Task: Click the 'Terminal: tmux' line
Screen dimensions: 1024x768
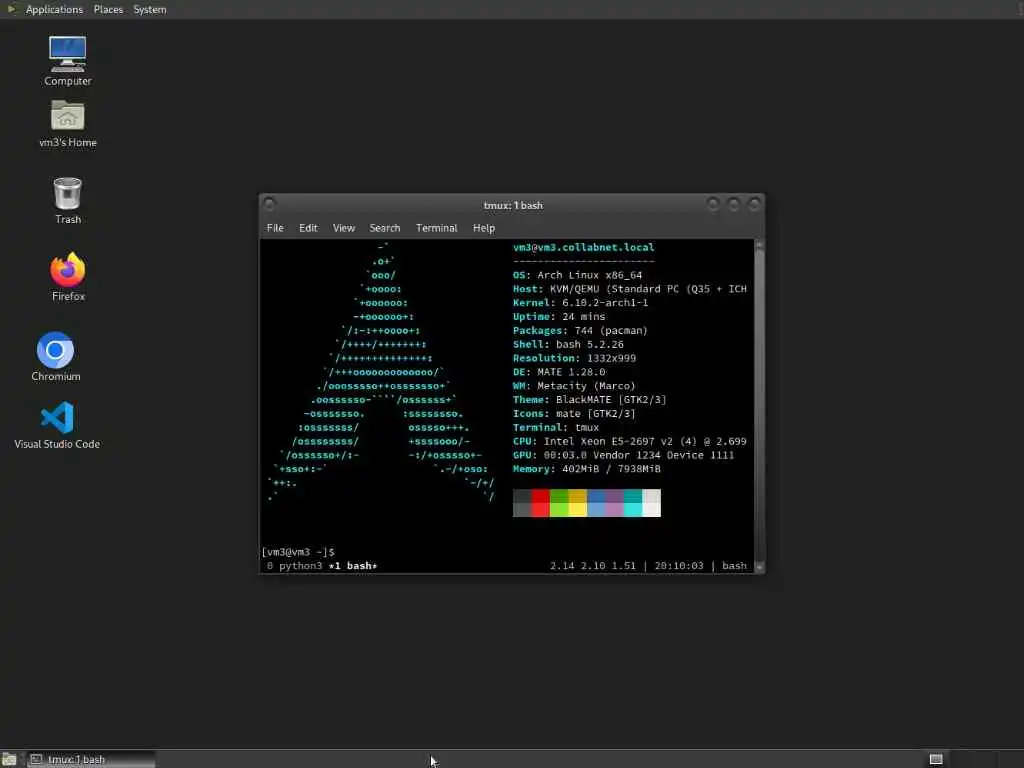Action: (556, 428)
